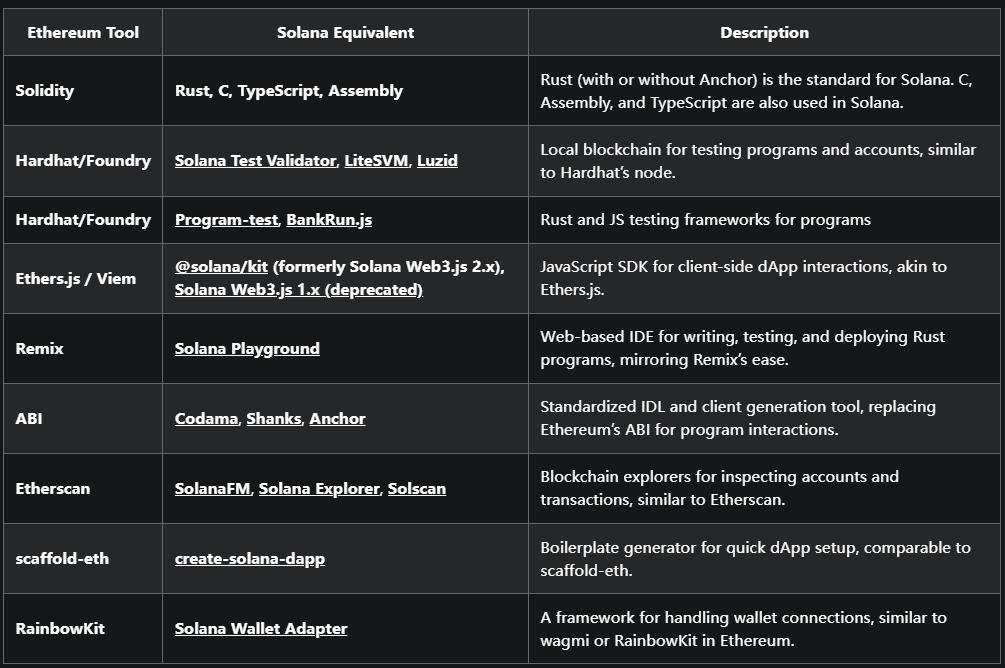Open the Anchor link
Viewport: 1005px width, 668px height.
337,418
